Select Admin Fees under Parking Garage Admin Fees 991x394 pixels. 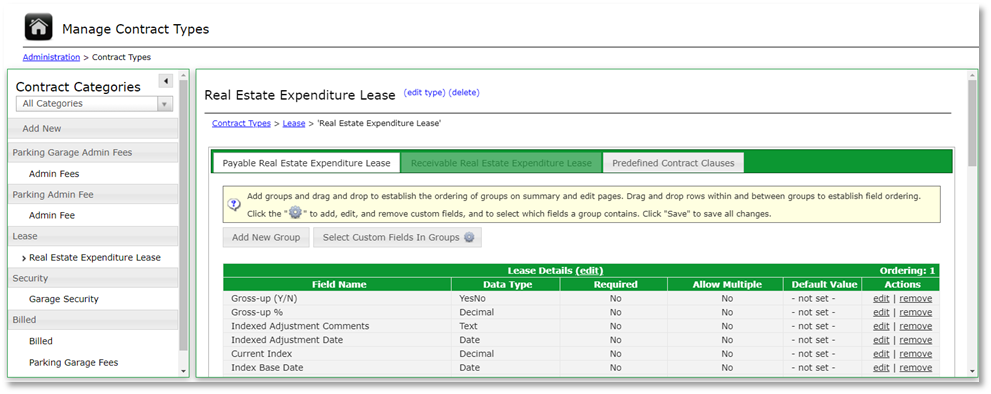(54, 173)
